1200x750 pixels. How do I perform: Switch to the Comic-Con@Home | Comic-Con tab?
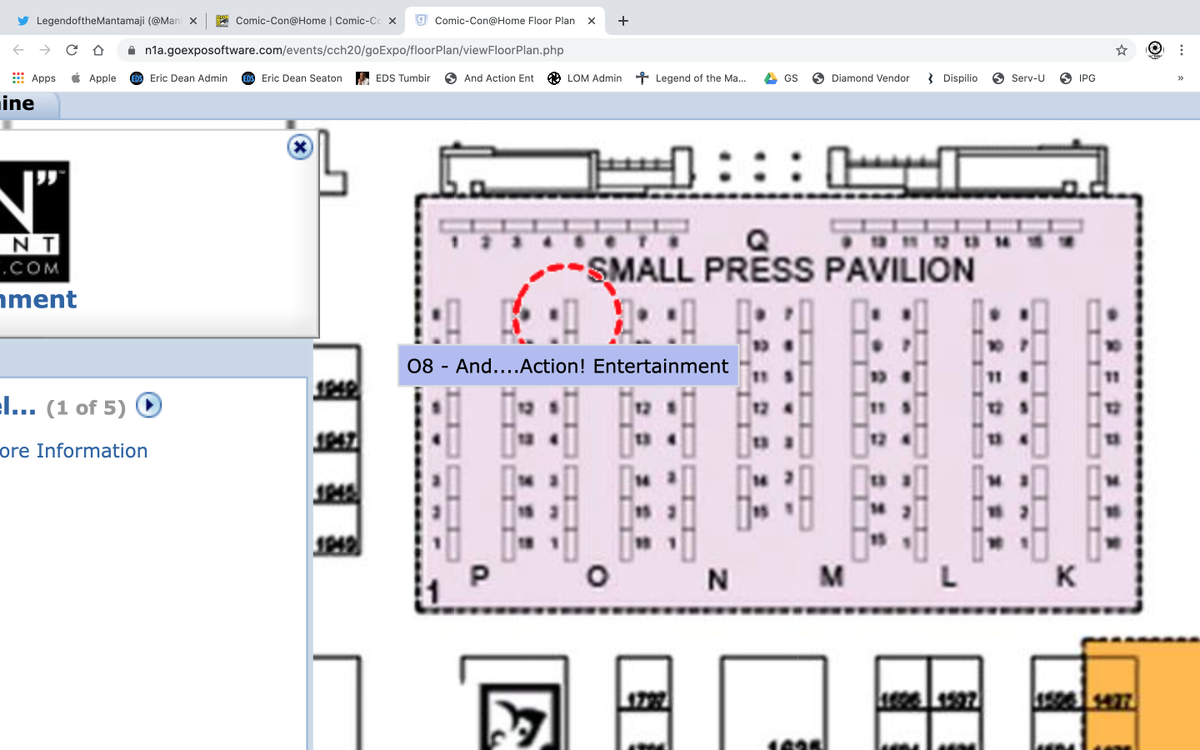tap(305, 21)
